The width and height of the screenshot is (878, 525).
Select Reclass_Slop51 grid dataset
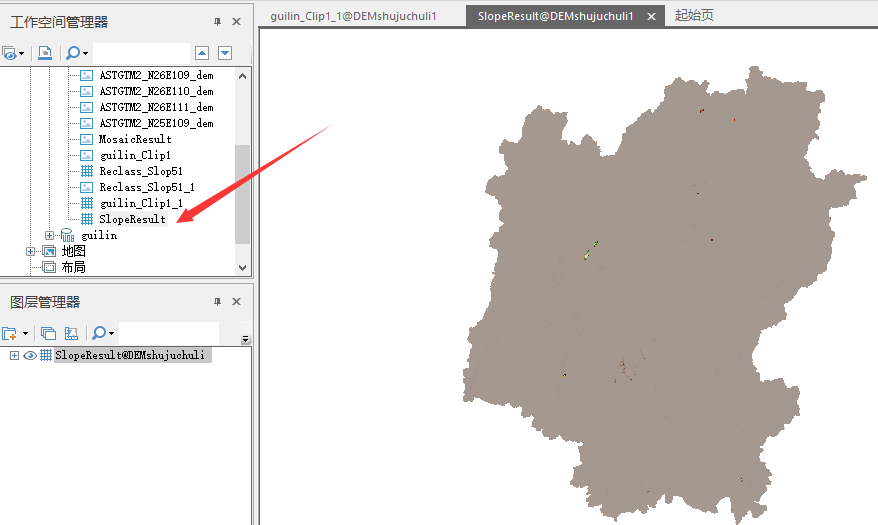coord(141,171)
